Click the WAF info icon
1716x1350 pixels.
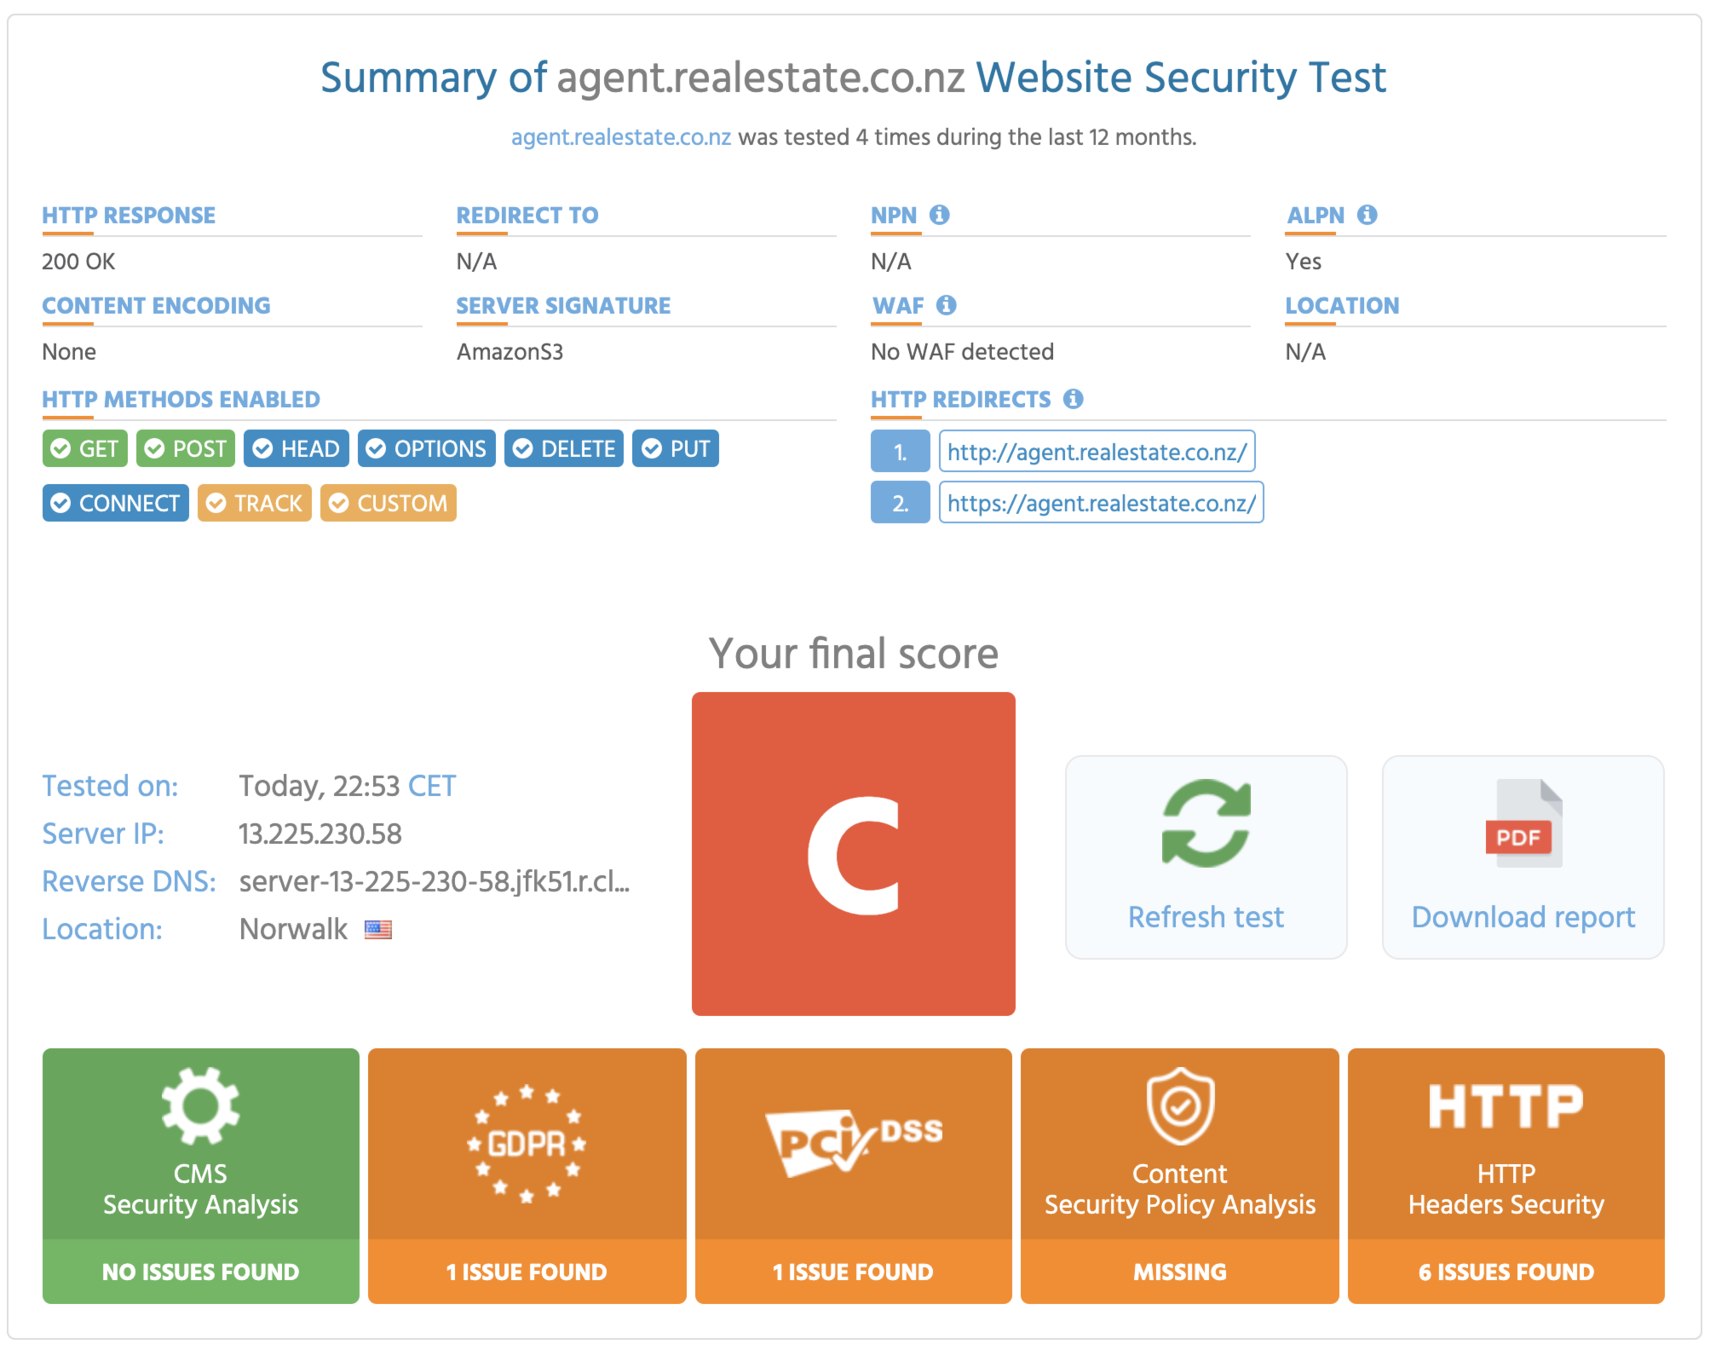(946, 305)
